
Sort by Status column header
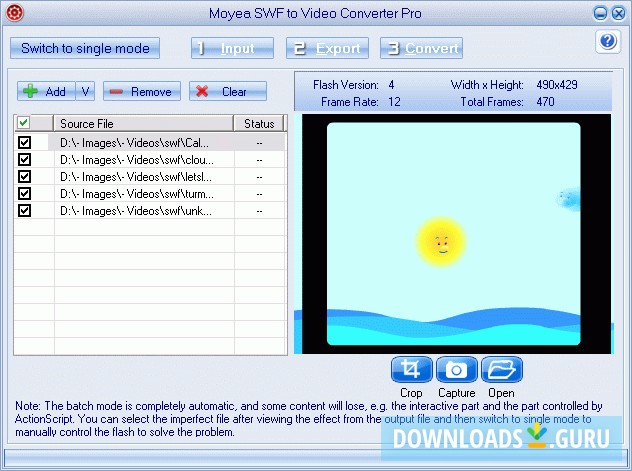(x=259, y=123)
